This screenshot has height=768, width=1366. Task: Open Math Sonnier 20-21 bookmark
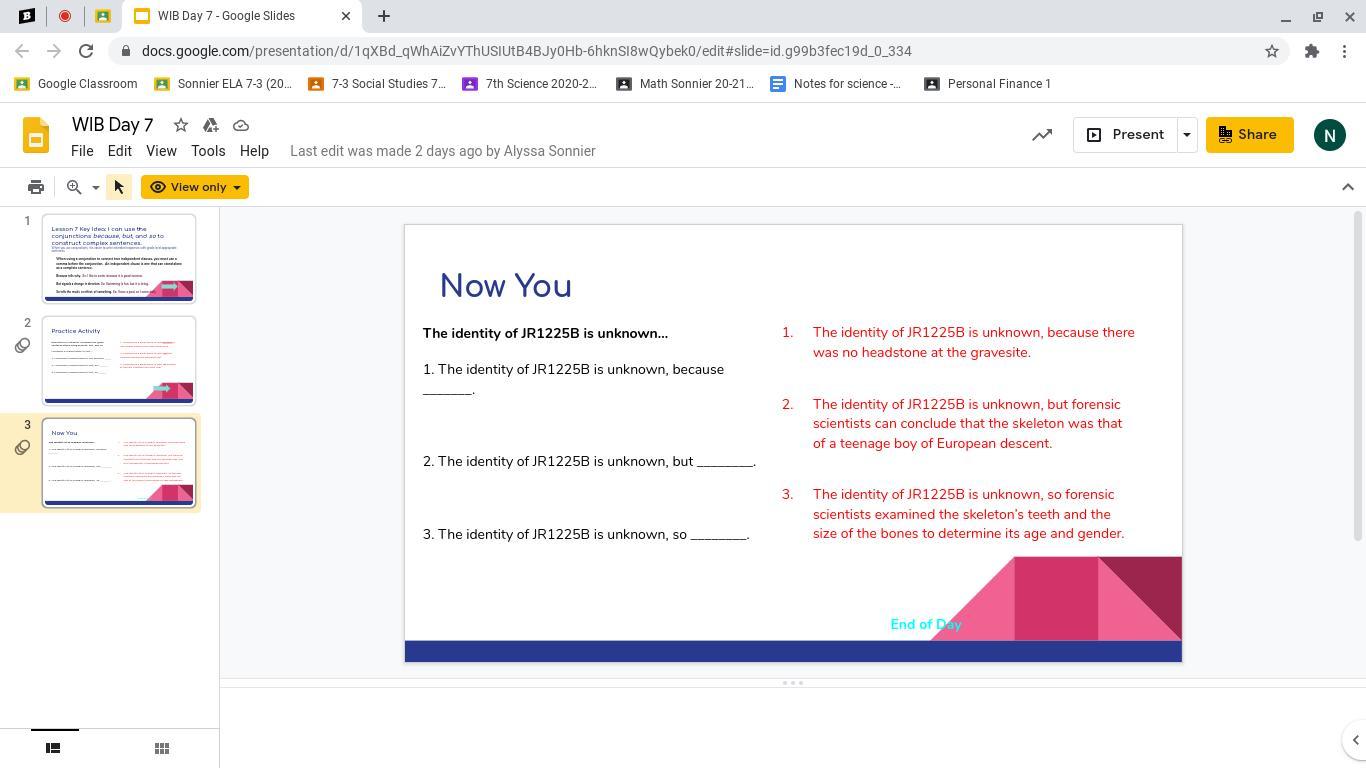[685, 84]
